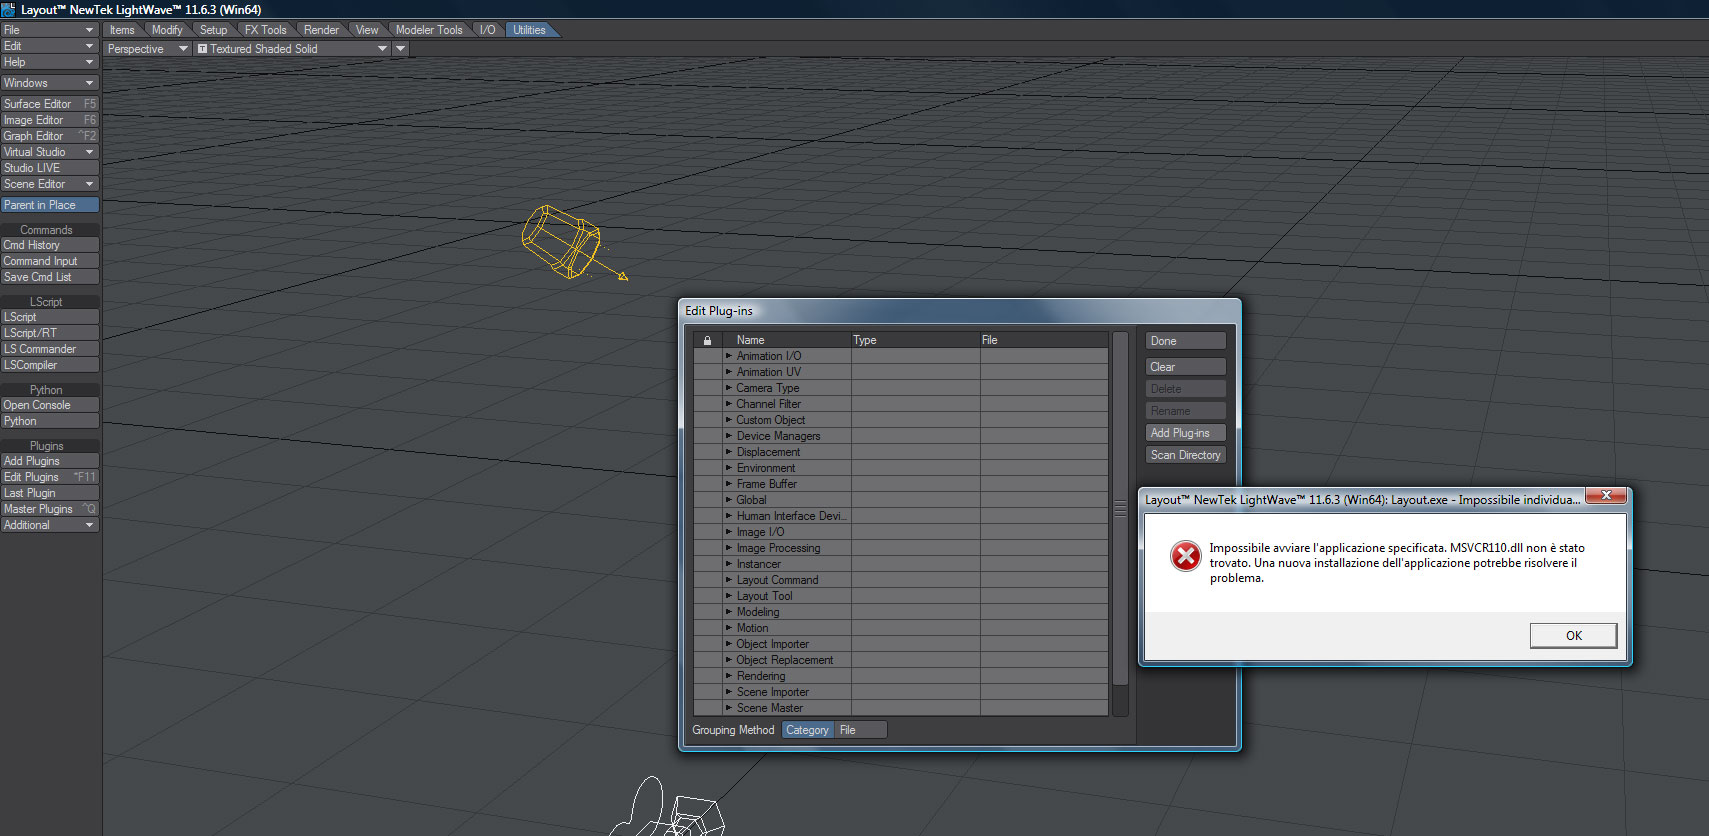1709x836 pixels.
Task: Switch to the Setup tab
Action: 213,30
